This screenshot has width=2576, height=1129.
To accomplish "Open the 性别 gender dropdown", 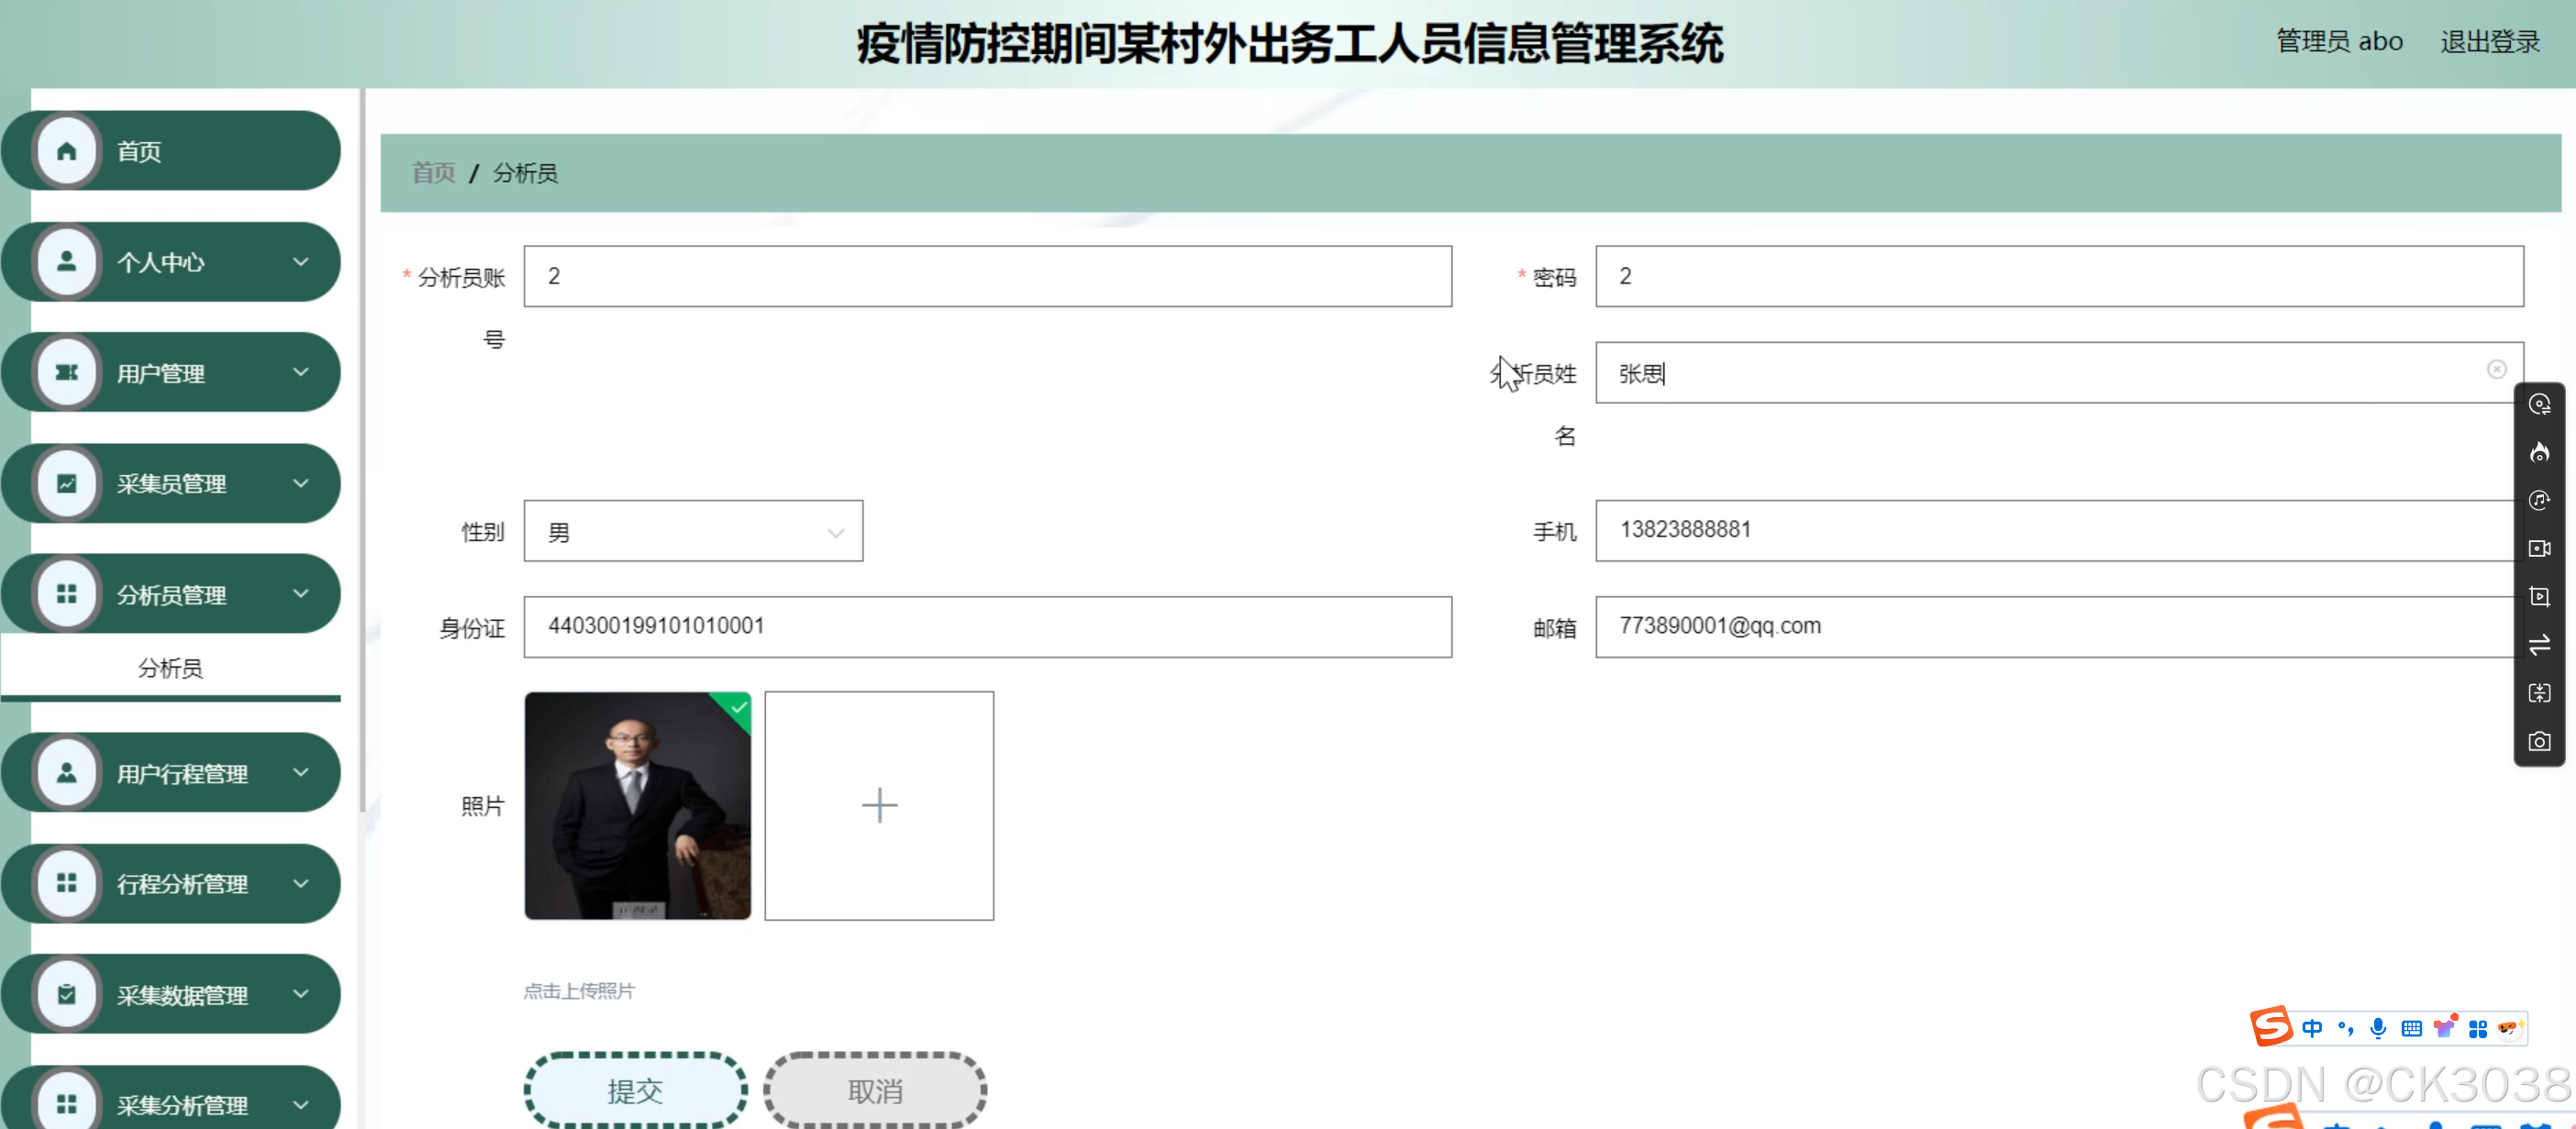I will (693, 531).
